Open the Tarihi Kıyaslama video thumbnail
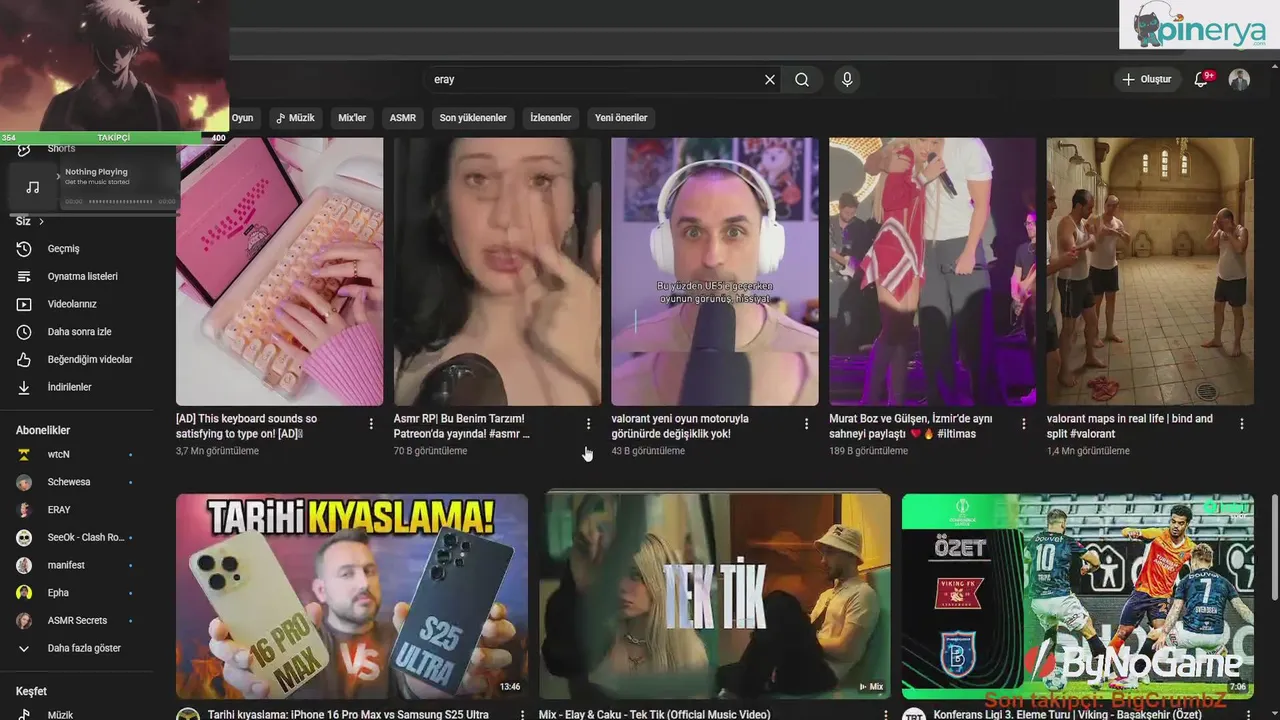Screen dimensions: 1280x720 pos(352,596)
